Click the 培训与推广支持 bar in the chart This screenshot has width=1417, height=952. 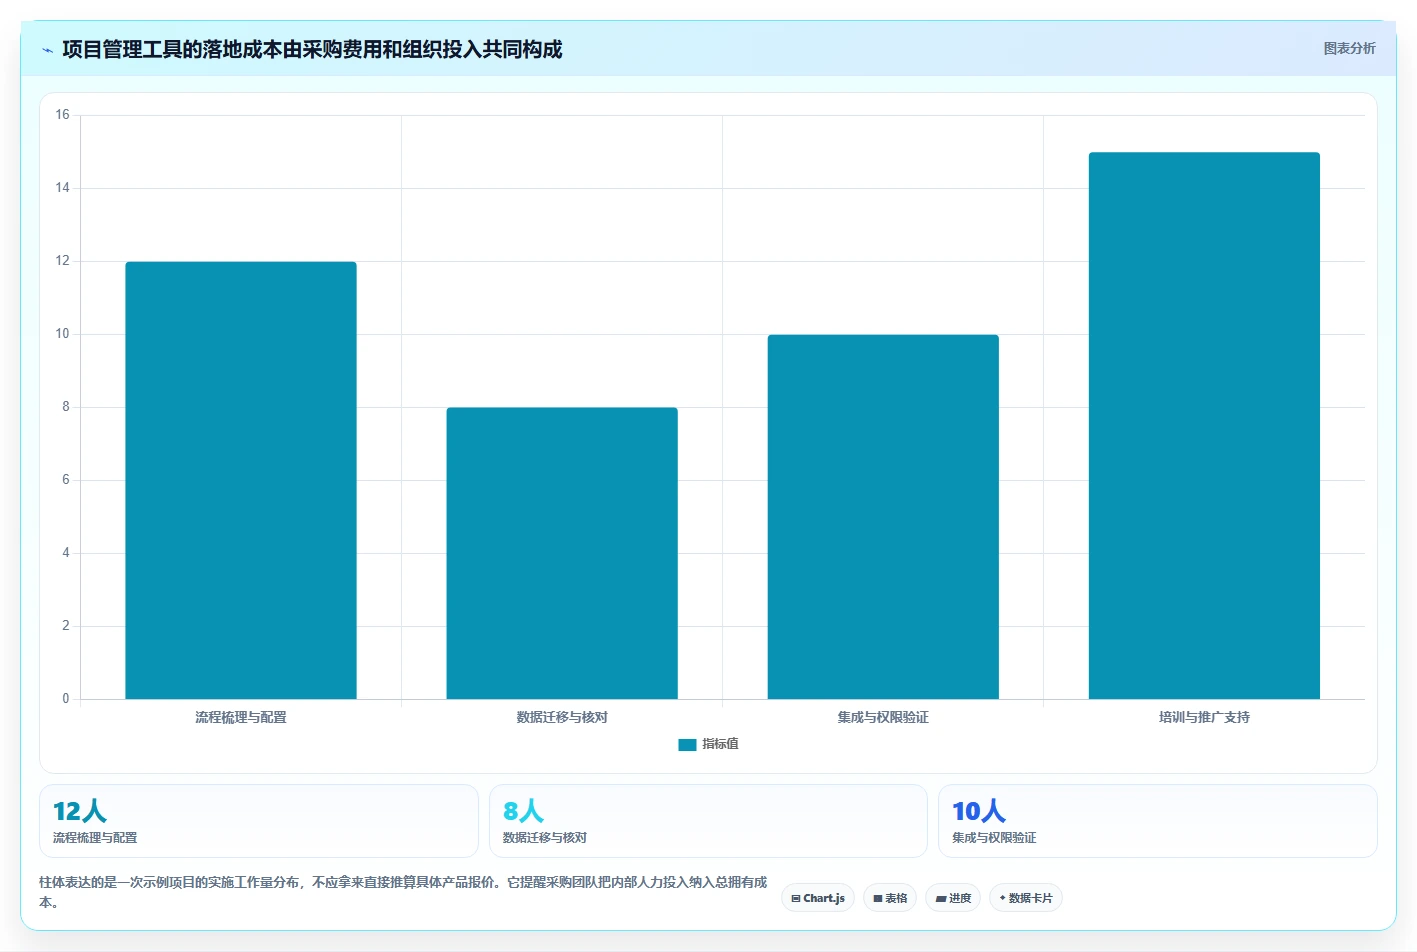[1204, 426]
